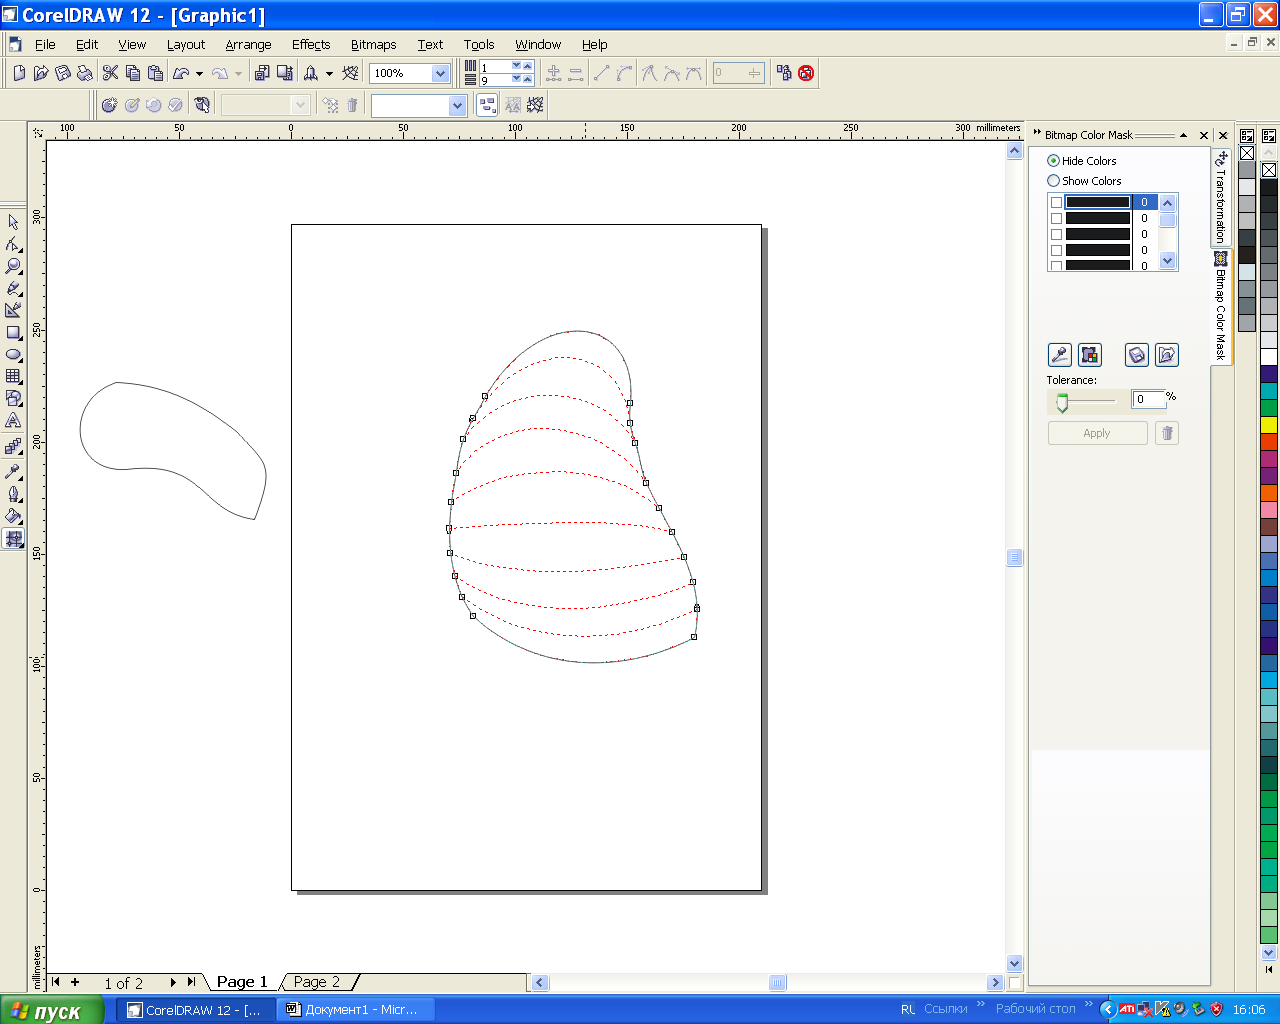Image resolution: width=1280 pixels, height=1024 pixels.
Task: Click the color selector eyedropper in Color Mask
Action: click(x=1059, y=354)
